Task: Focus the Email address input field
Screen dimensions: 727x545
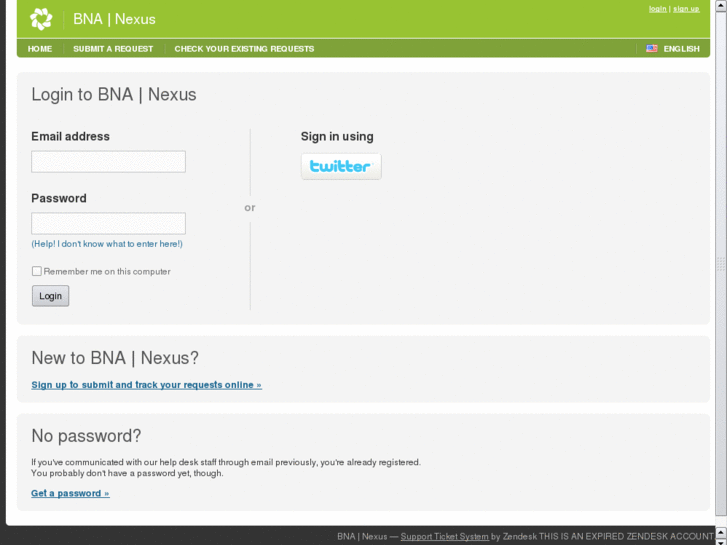Action: (108, 161)
